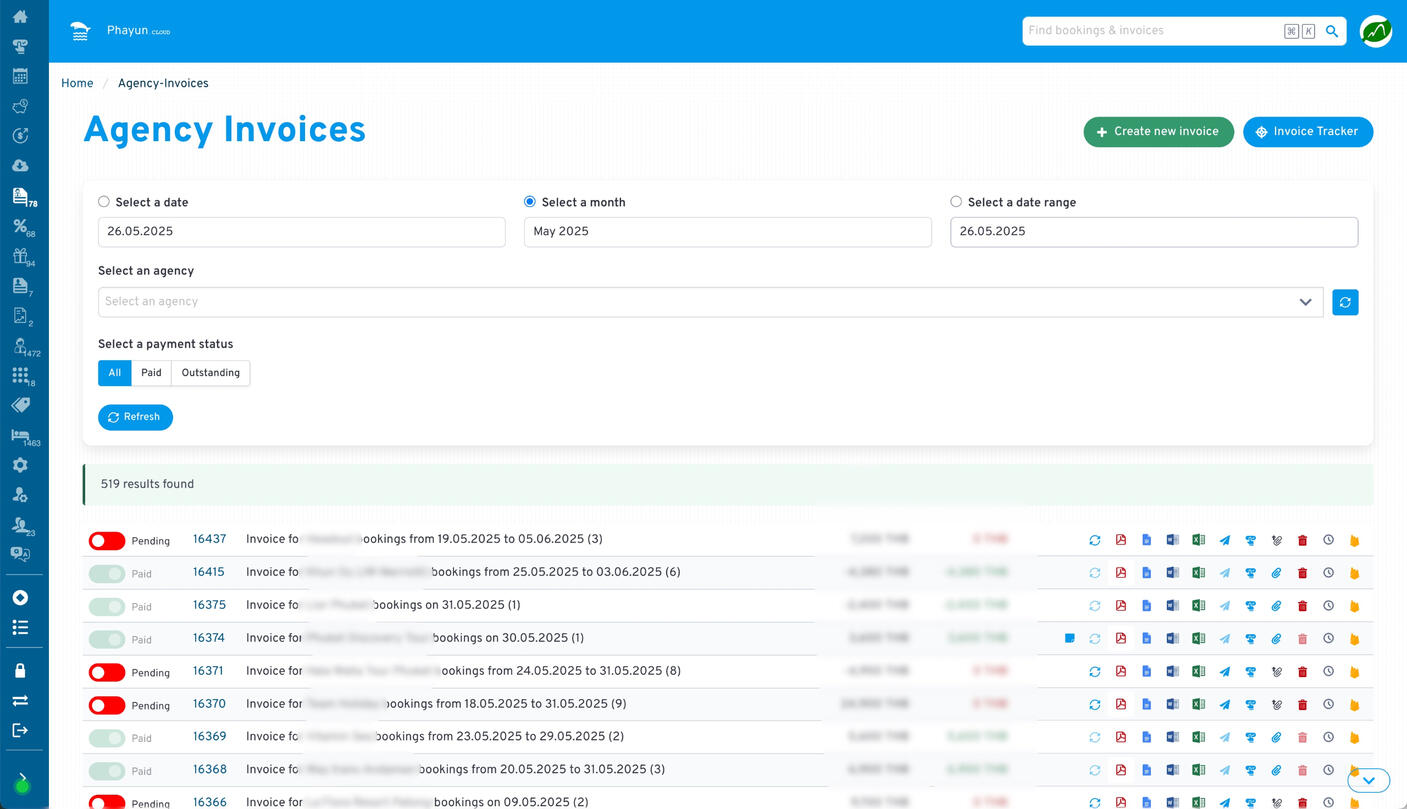
Task: Open the May 2025 month picker
Action: [727, 232]
